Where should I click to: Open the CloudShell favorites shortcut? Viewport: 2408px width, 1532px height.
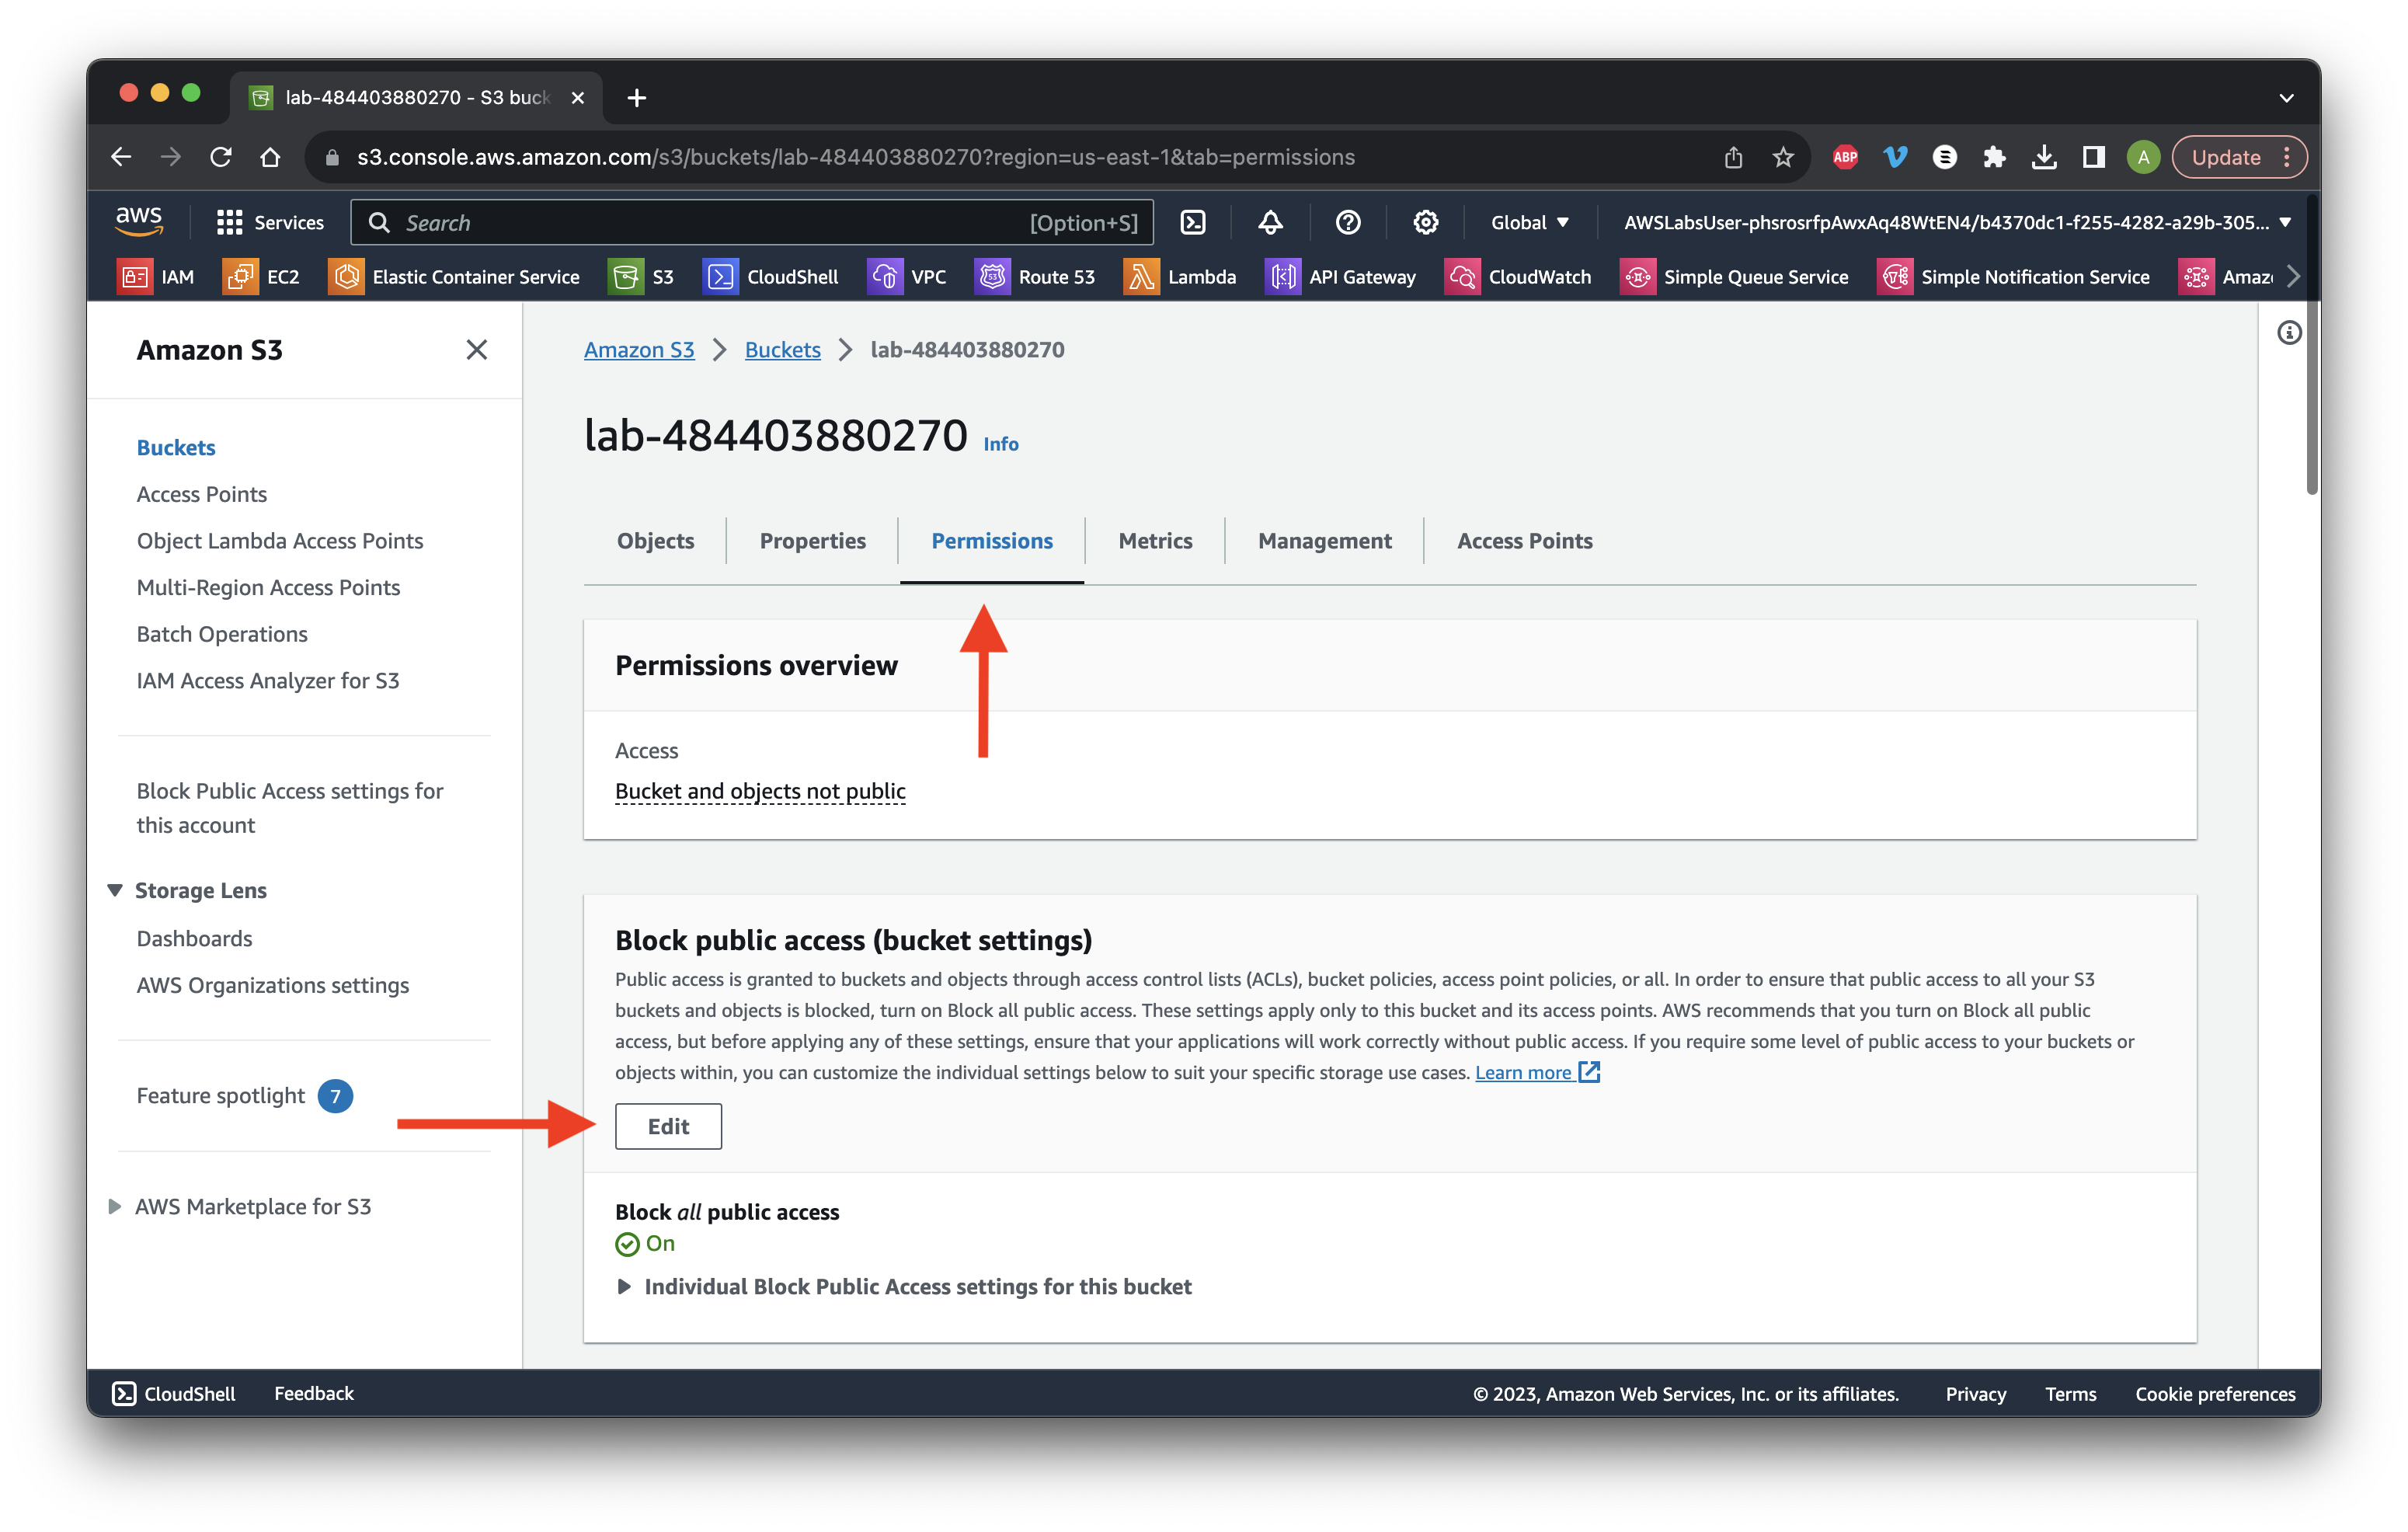(x=771, y=277)
